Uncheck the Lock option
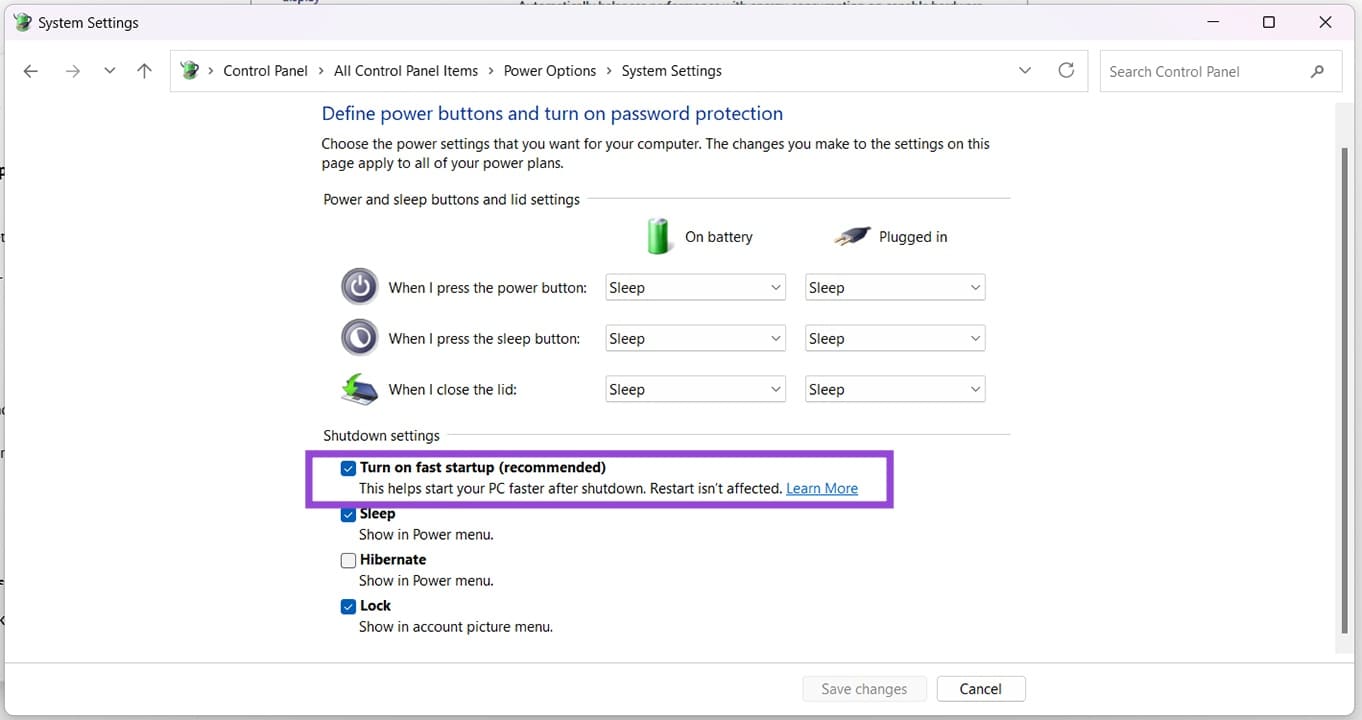 (x=348, y=606)
